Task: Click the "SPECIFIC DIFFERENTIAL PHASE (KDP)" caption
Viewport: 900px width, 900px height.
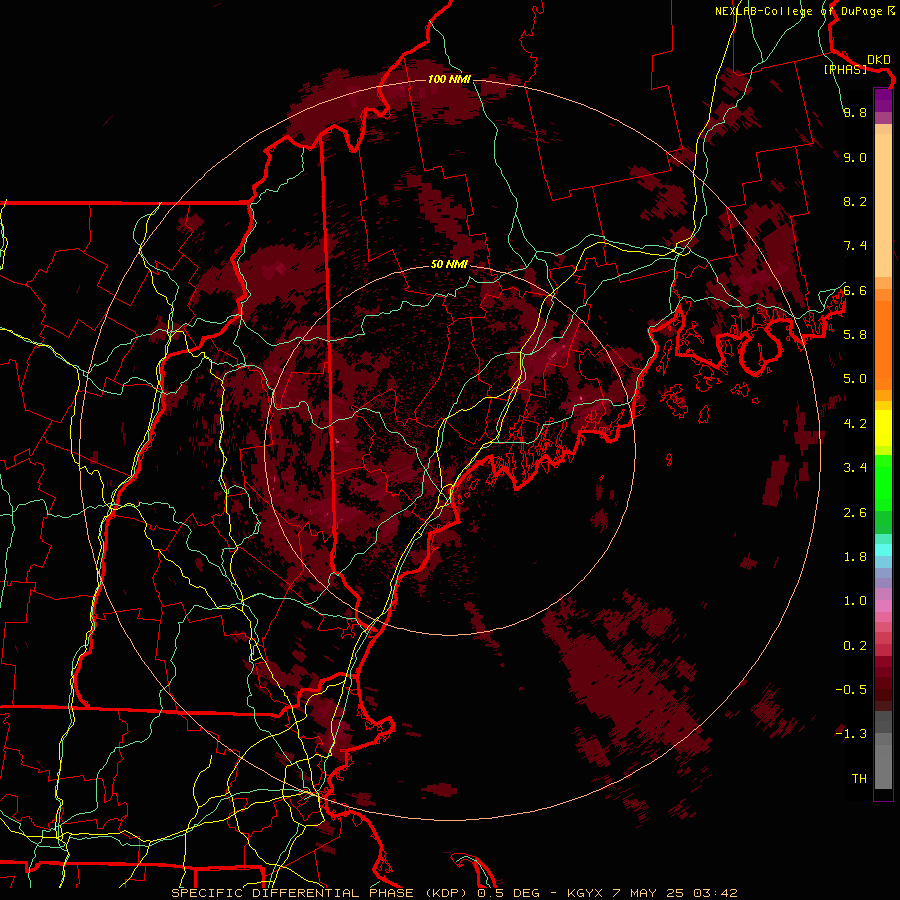Action: click(x=320, y=893)
